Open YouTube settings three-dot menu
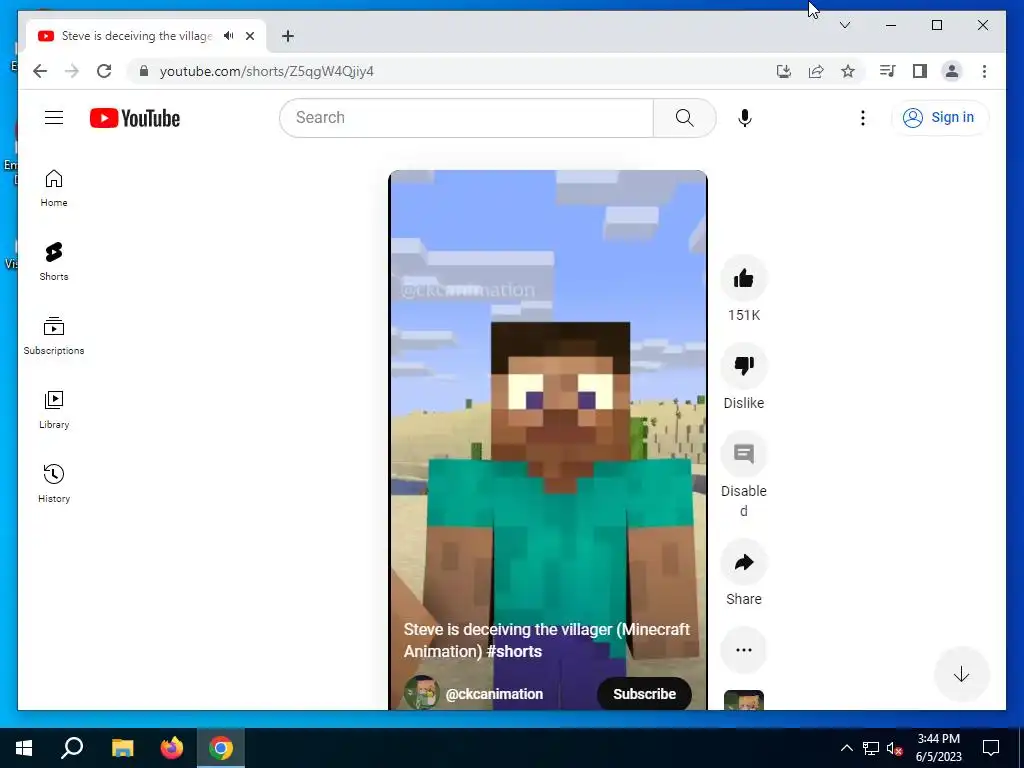The width and height of the screenshot is (1024, 768). pos(863,118)
